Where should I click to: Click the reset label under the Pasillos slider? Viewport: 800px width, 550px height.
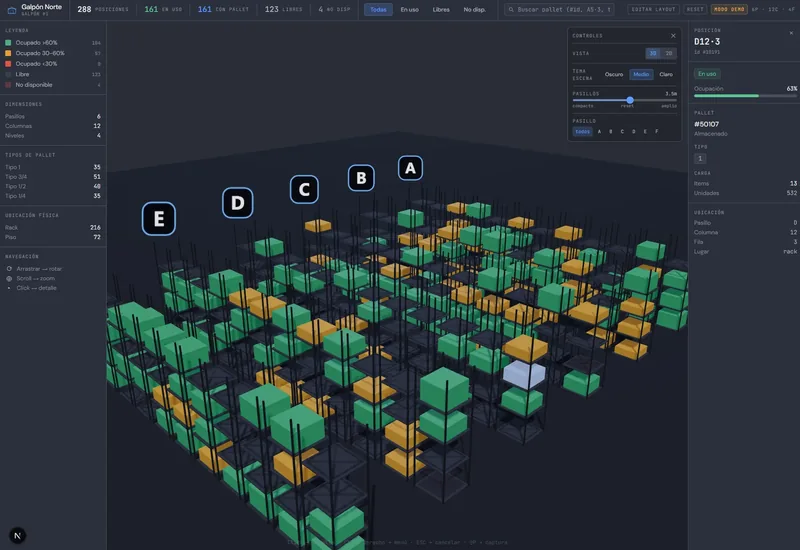[x=627, y=106]
